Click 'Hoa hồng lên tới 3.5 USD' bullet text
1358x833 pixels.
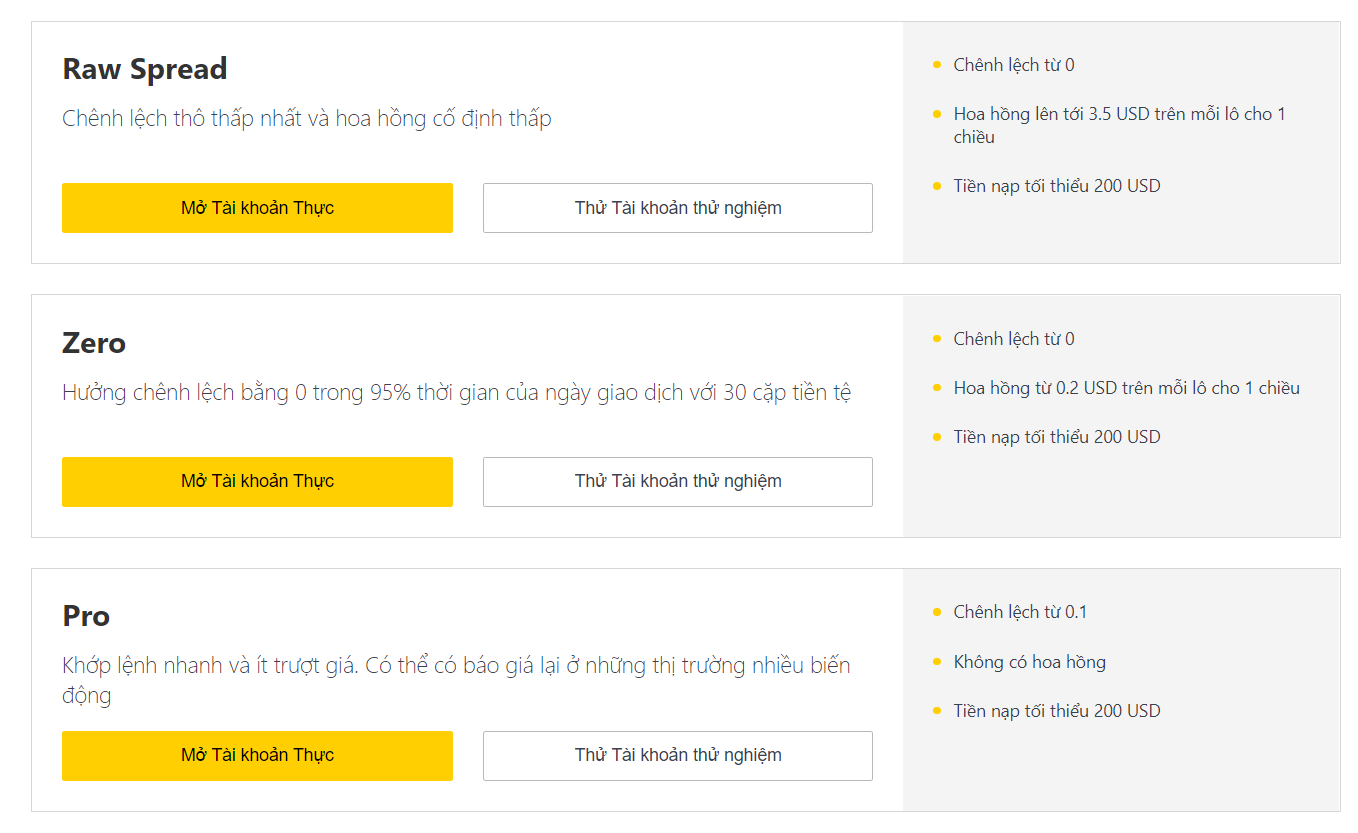[x=1119, y=115]
